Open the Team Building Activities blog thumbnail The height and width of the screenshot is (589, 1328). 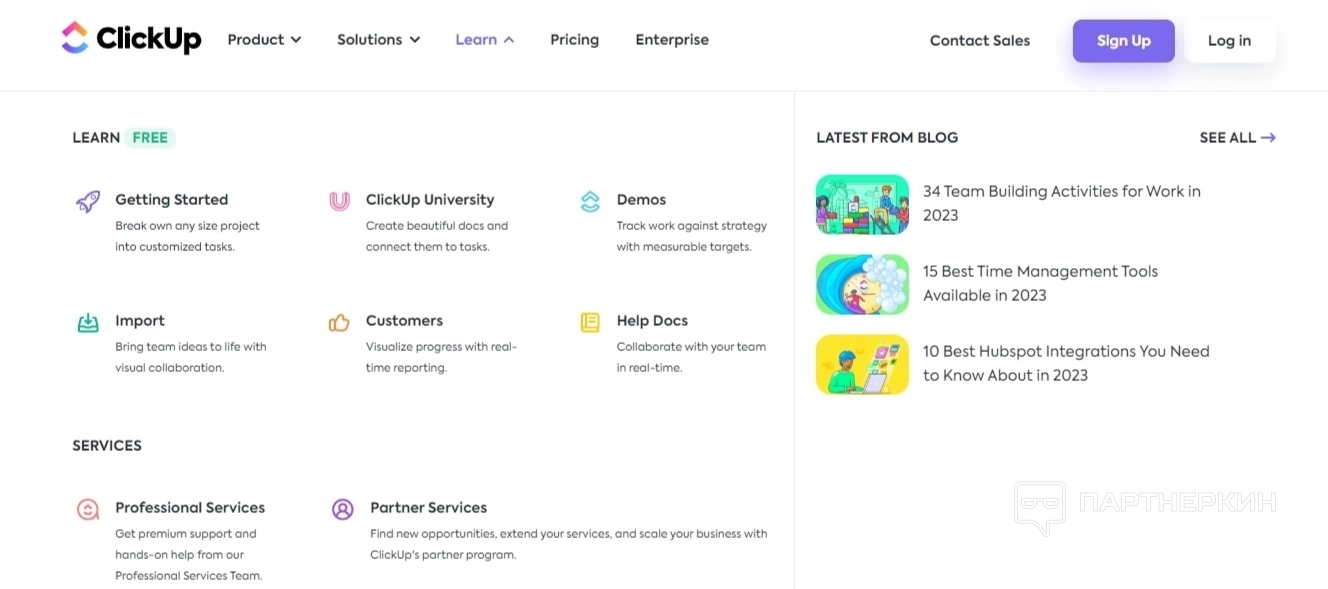coord(862,204)
